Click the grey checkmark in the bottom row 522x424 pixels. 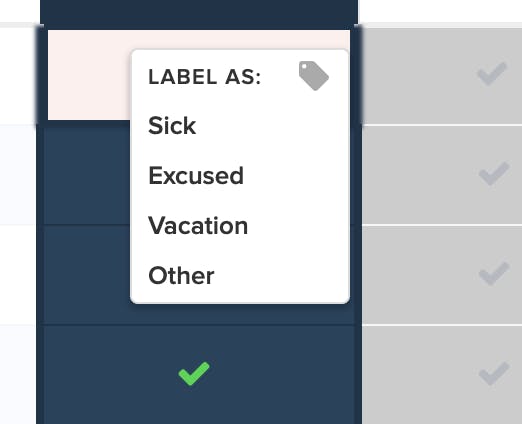point(494,373)
